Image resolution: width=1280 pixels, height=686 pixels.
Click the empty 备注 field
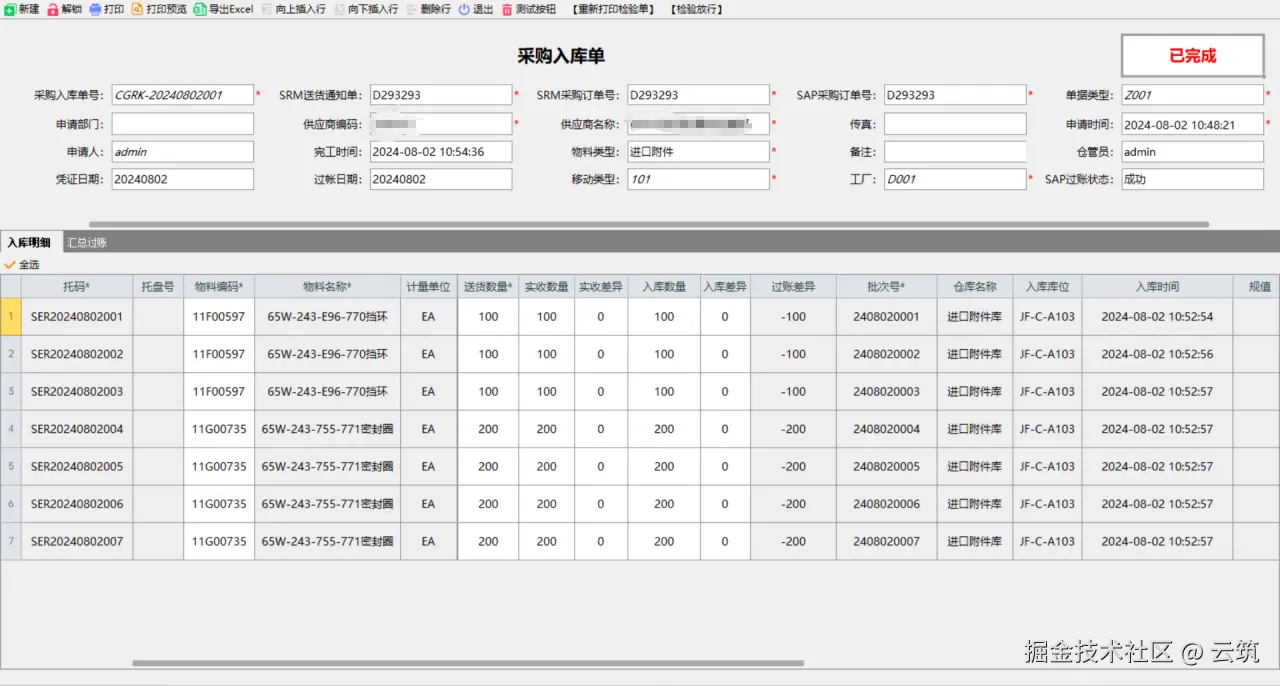(955, 152)
